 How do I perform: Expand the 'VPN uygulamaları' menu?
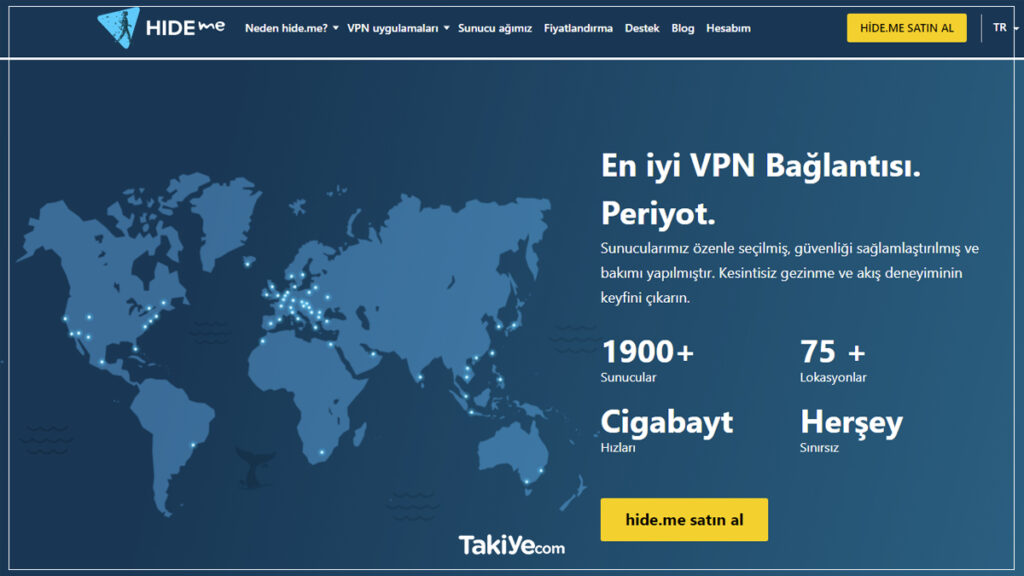pyautogui.click(x=398, y=28)
